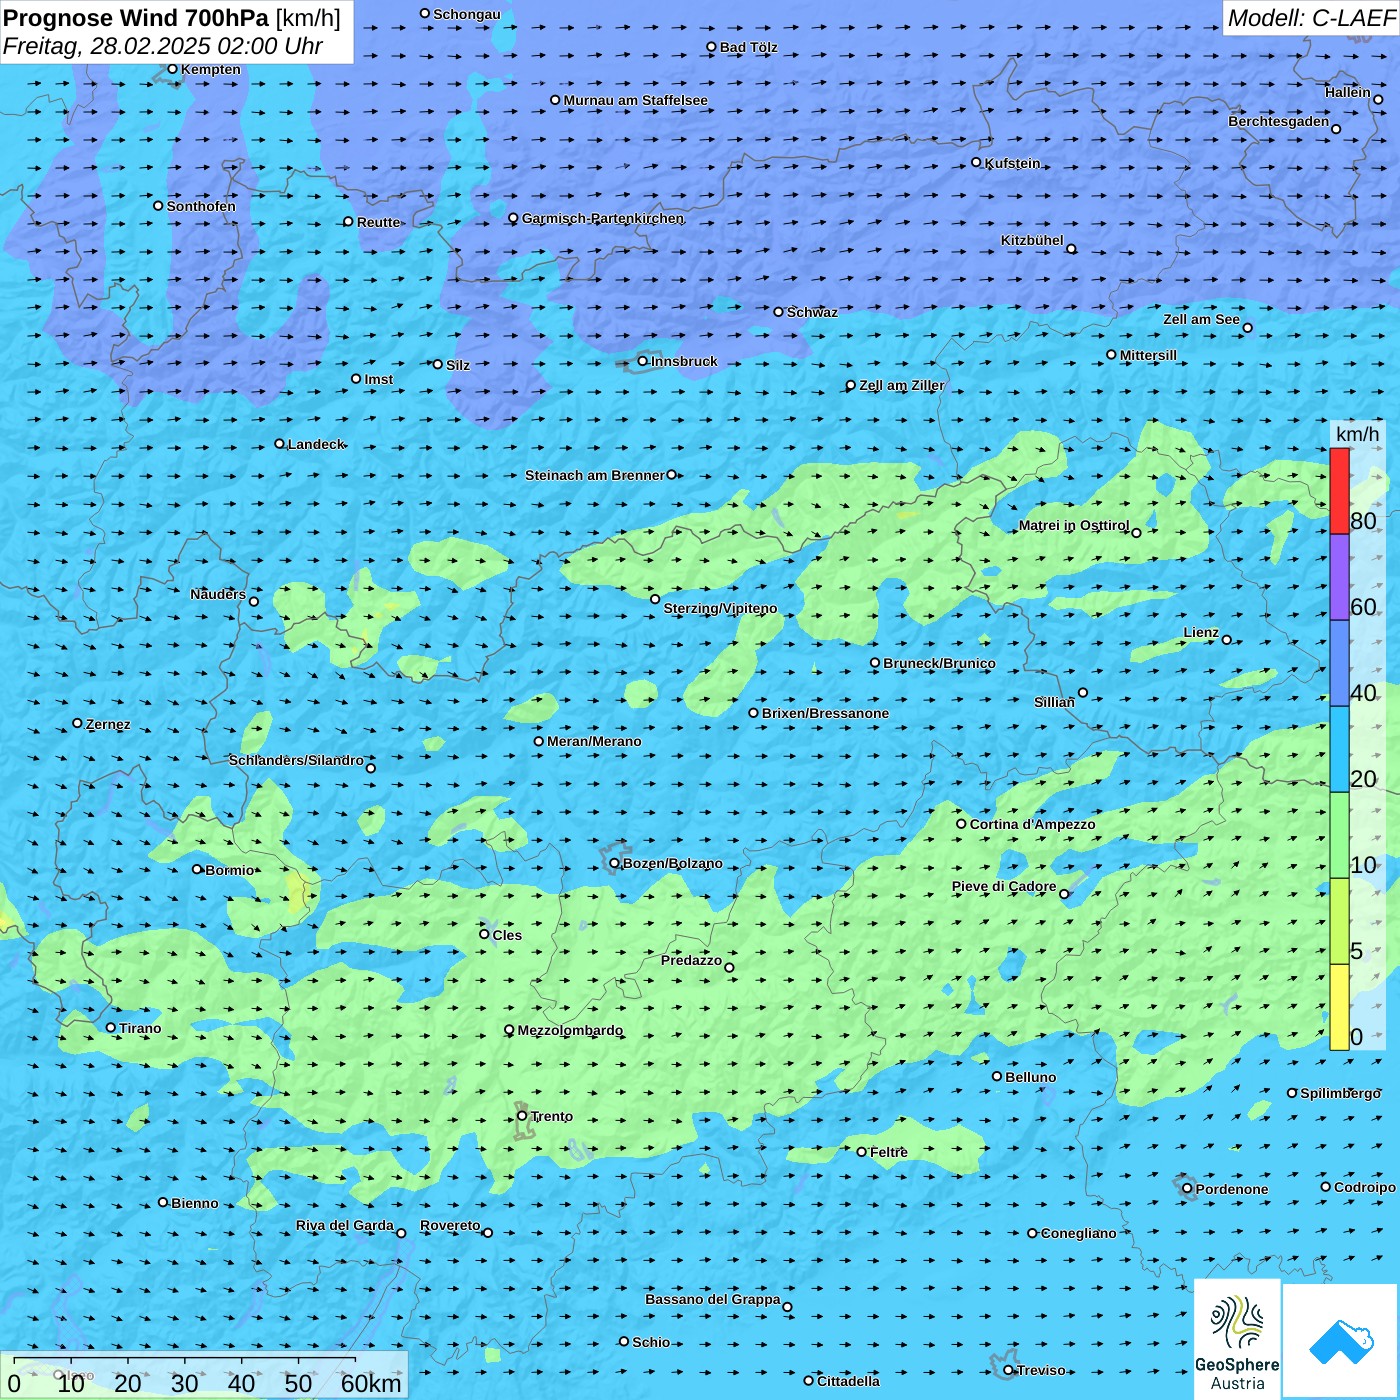Click the 'Zell am Ziller' label

pos(901,385)
